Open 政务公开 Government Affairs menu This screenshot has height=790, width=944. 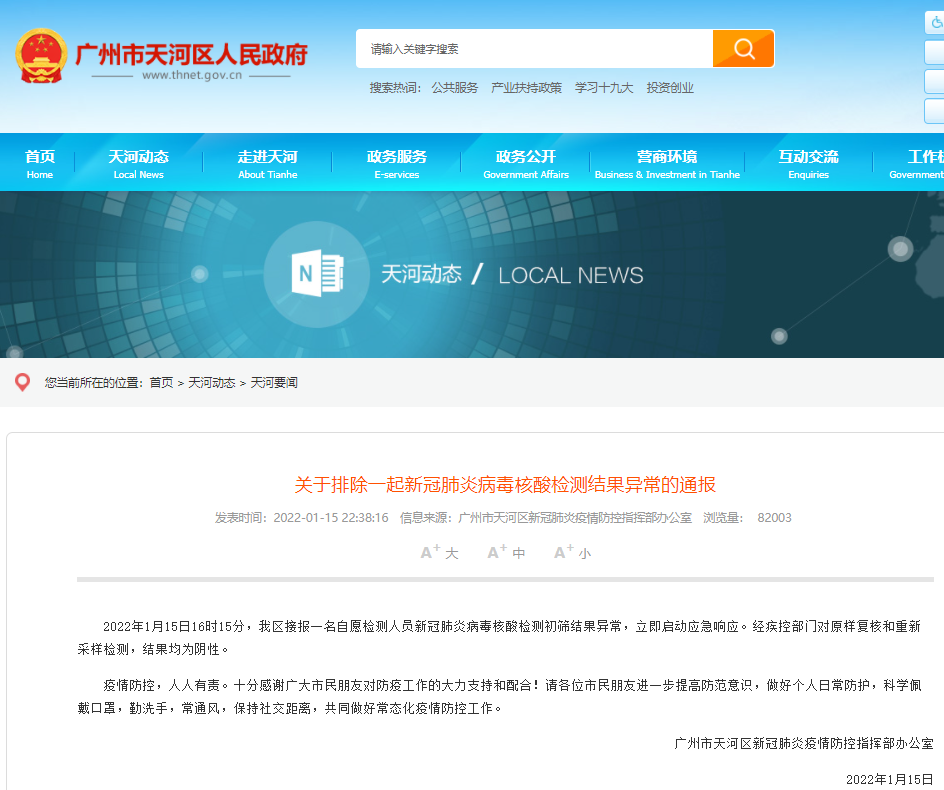point(526,164)
